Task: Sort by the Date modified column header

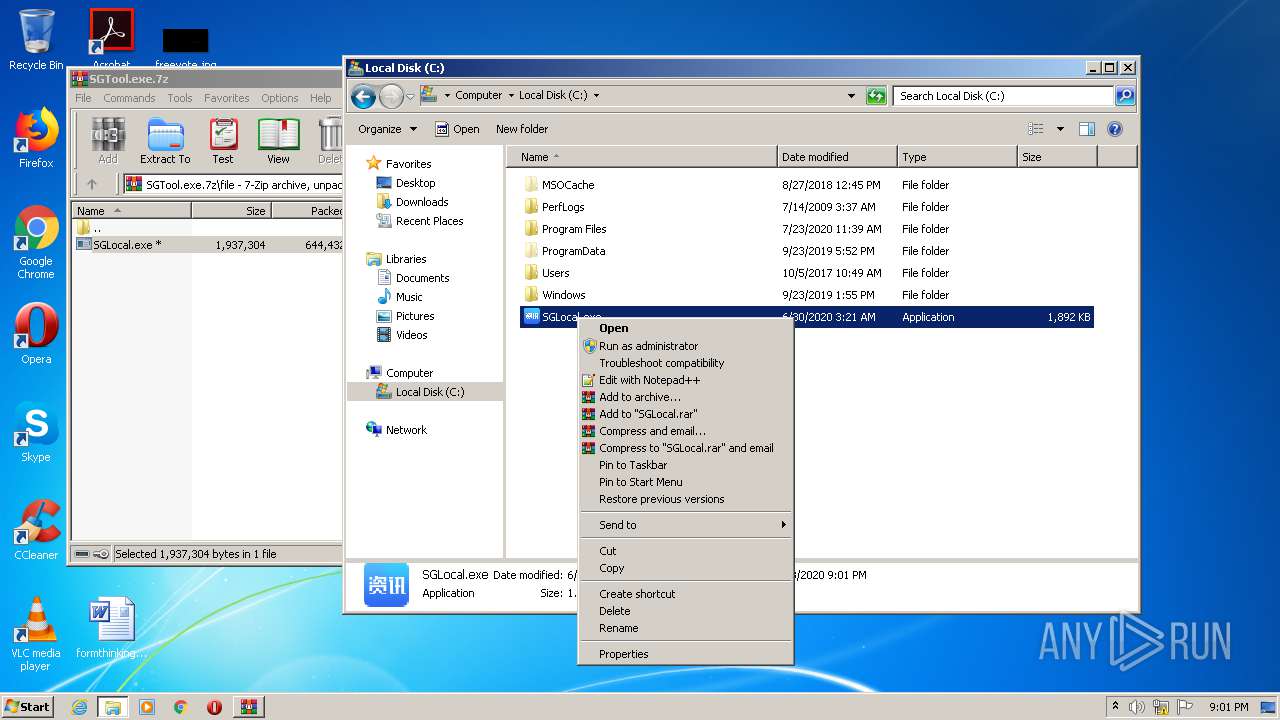Action: [x=837, y=157]
